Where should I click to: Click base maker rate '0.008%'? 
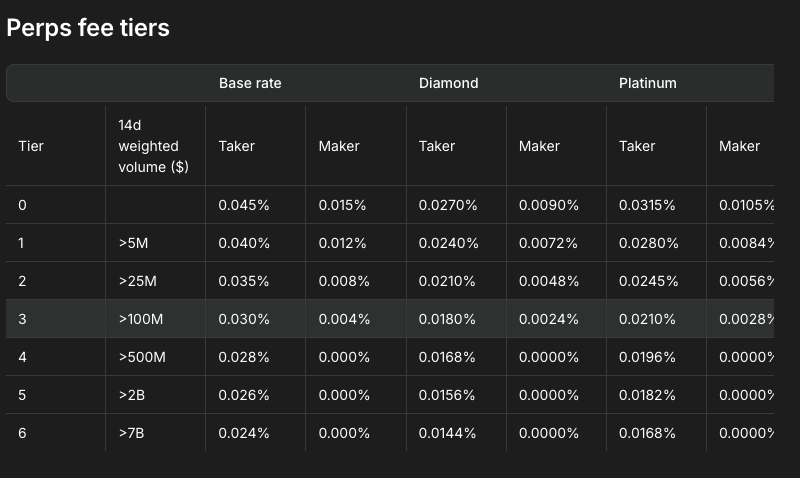[x=344, y=281]
